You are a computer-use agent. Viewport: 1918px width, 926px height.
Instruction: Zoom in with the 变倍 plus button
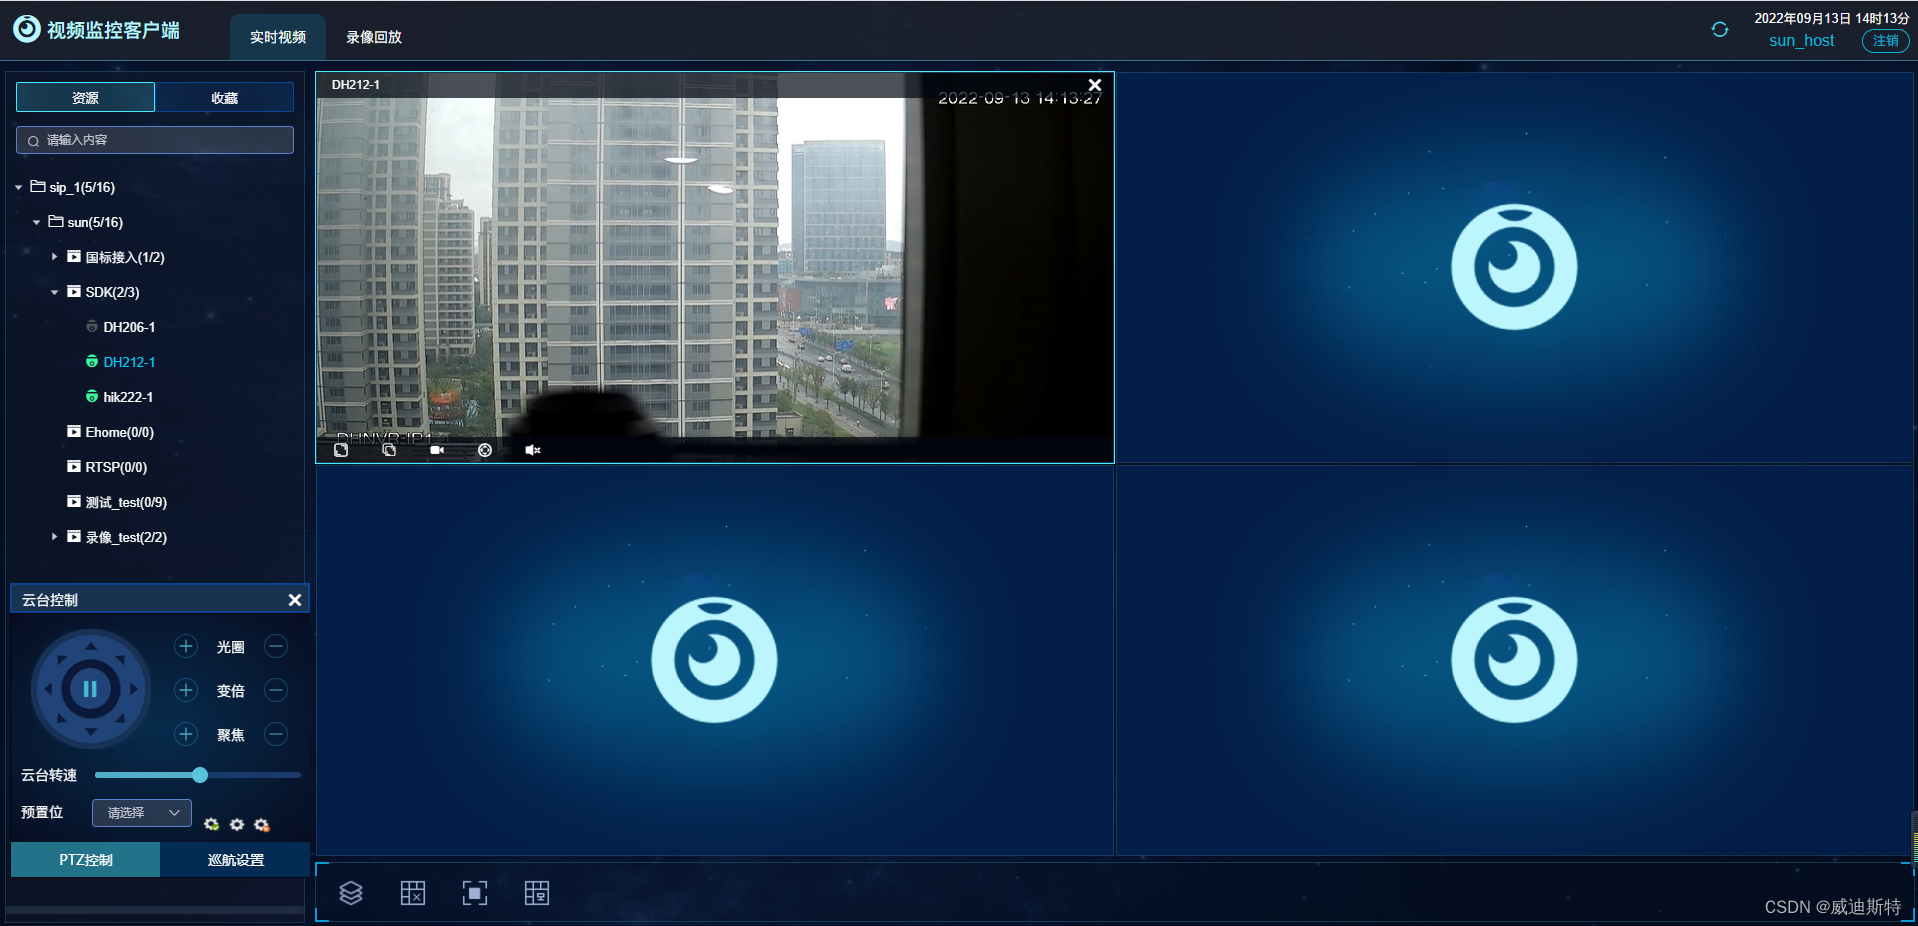(186, 690)
